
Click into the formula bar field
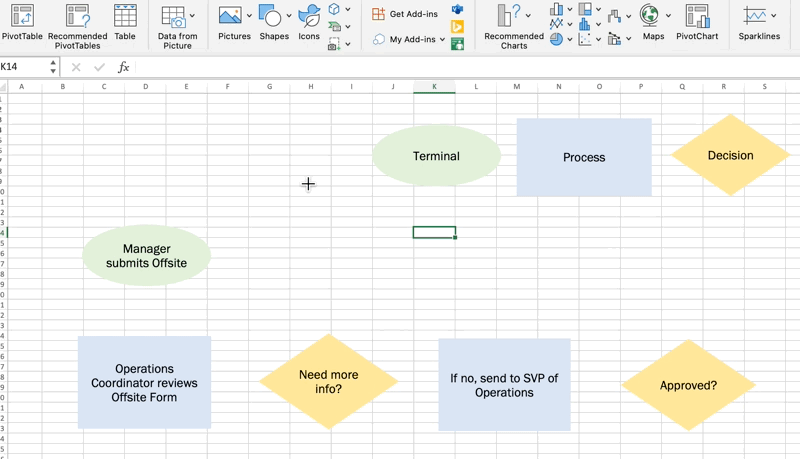(467, 67)
